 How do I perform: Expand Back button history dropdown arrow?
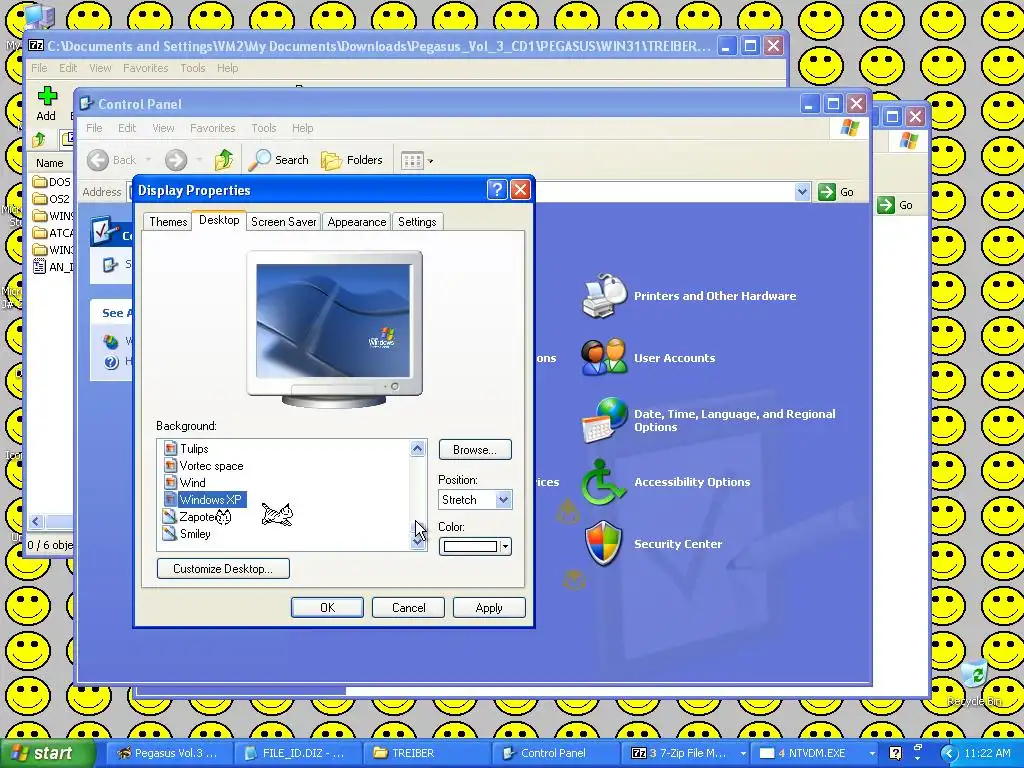[148, 160]
